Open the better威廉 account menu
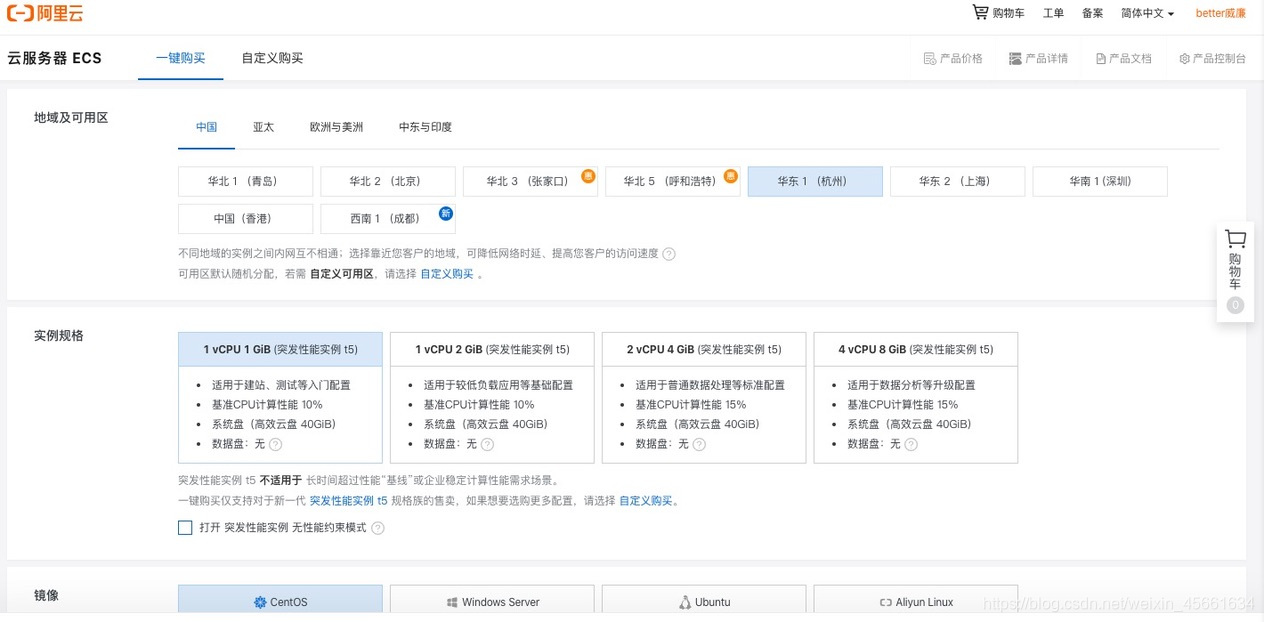Screen dimensions: 1264x622 pyautogui.click(x=1221, y=13)
